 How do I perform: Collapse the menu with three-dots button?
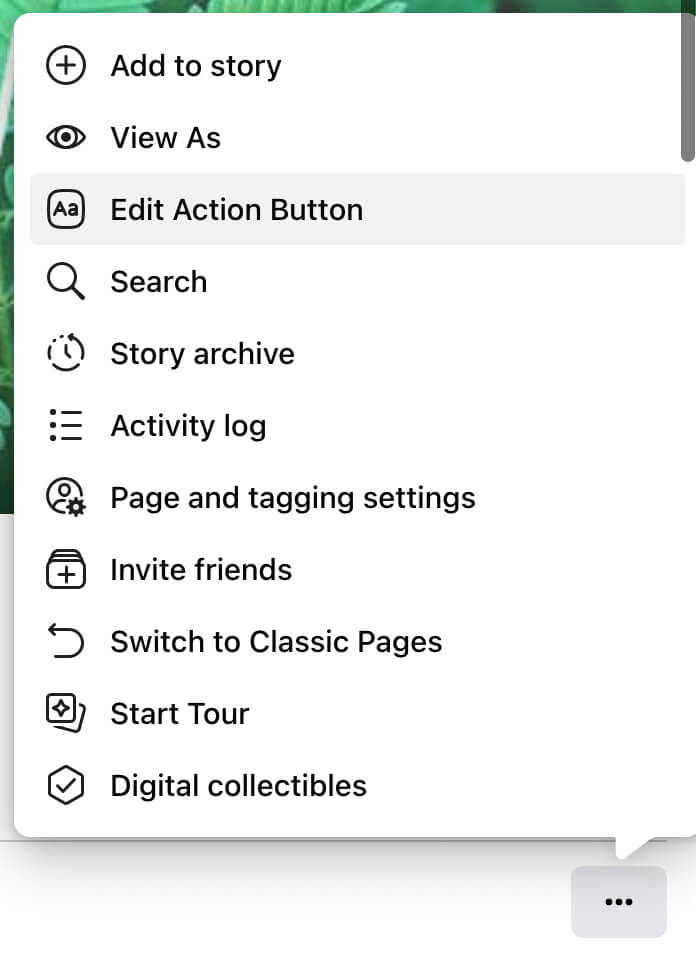click(619, 902)
